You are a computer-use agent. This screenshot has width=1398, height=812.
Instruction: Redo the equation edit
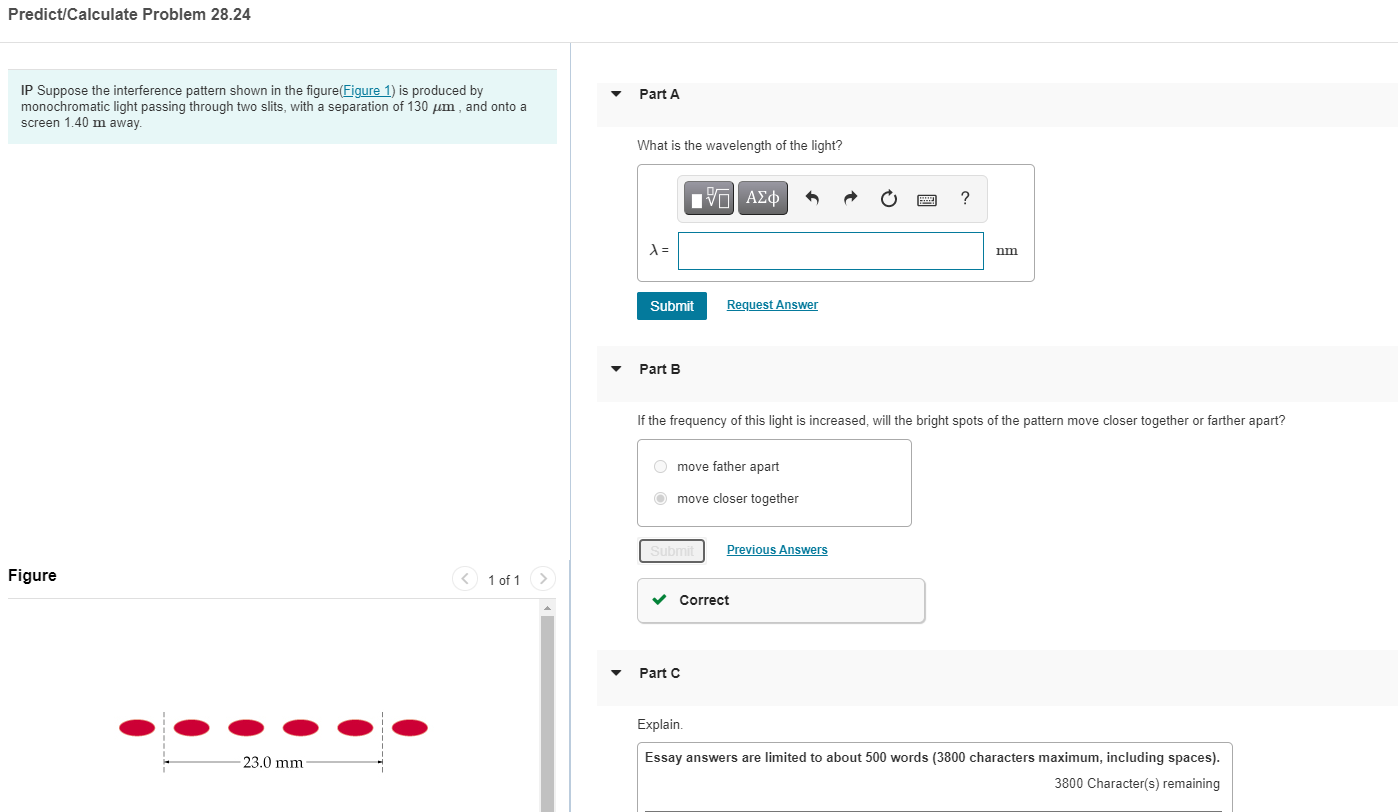click(849, 197)
